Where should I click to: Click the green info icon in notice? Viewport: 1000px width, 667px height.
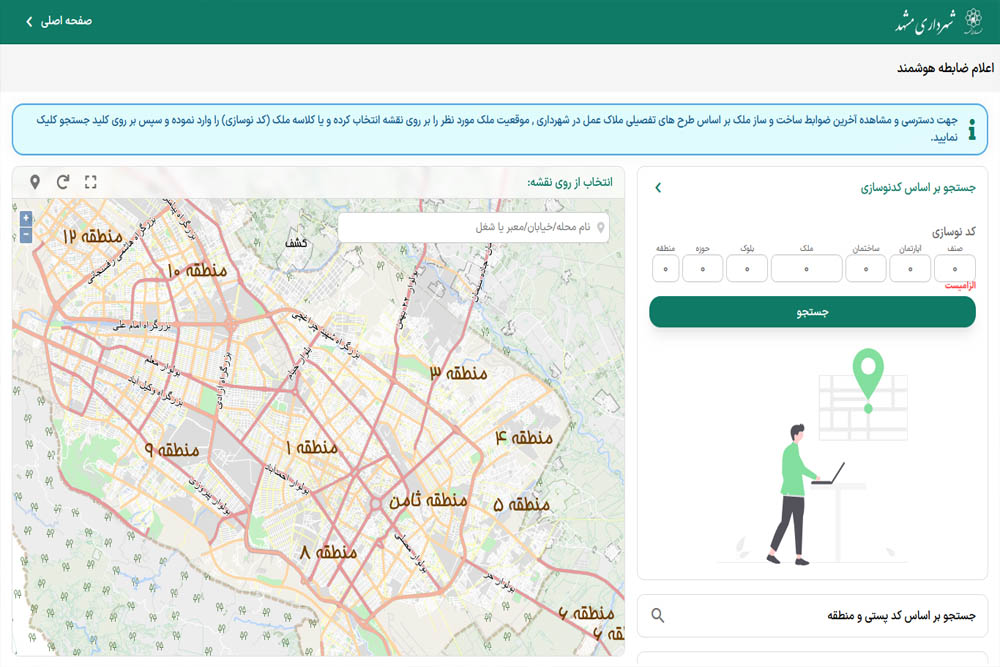click(972, 129)
